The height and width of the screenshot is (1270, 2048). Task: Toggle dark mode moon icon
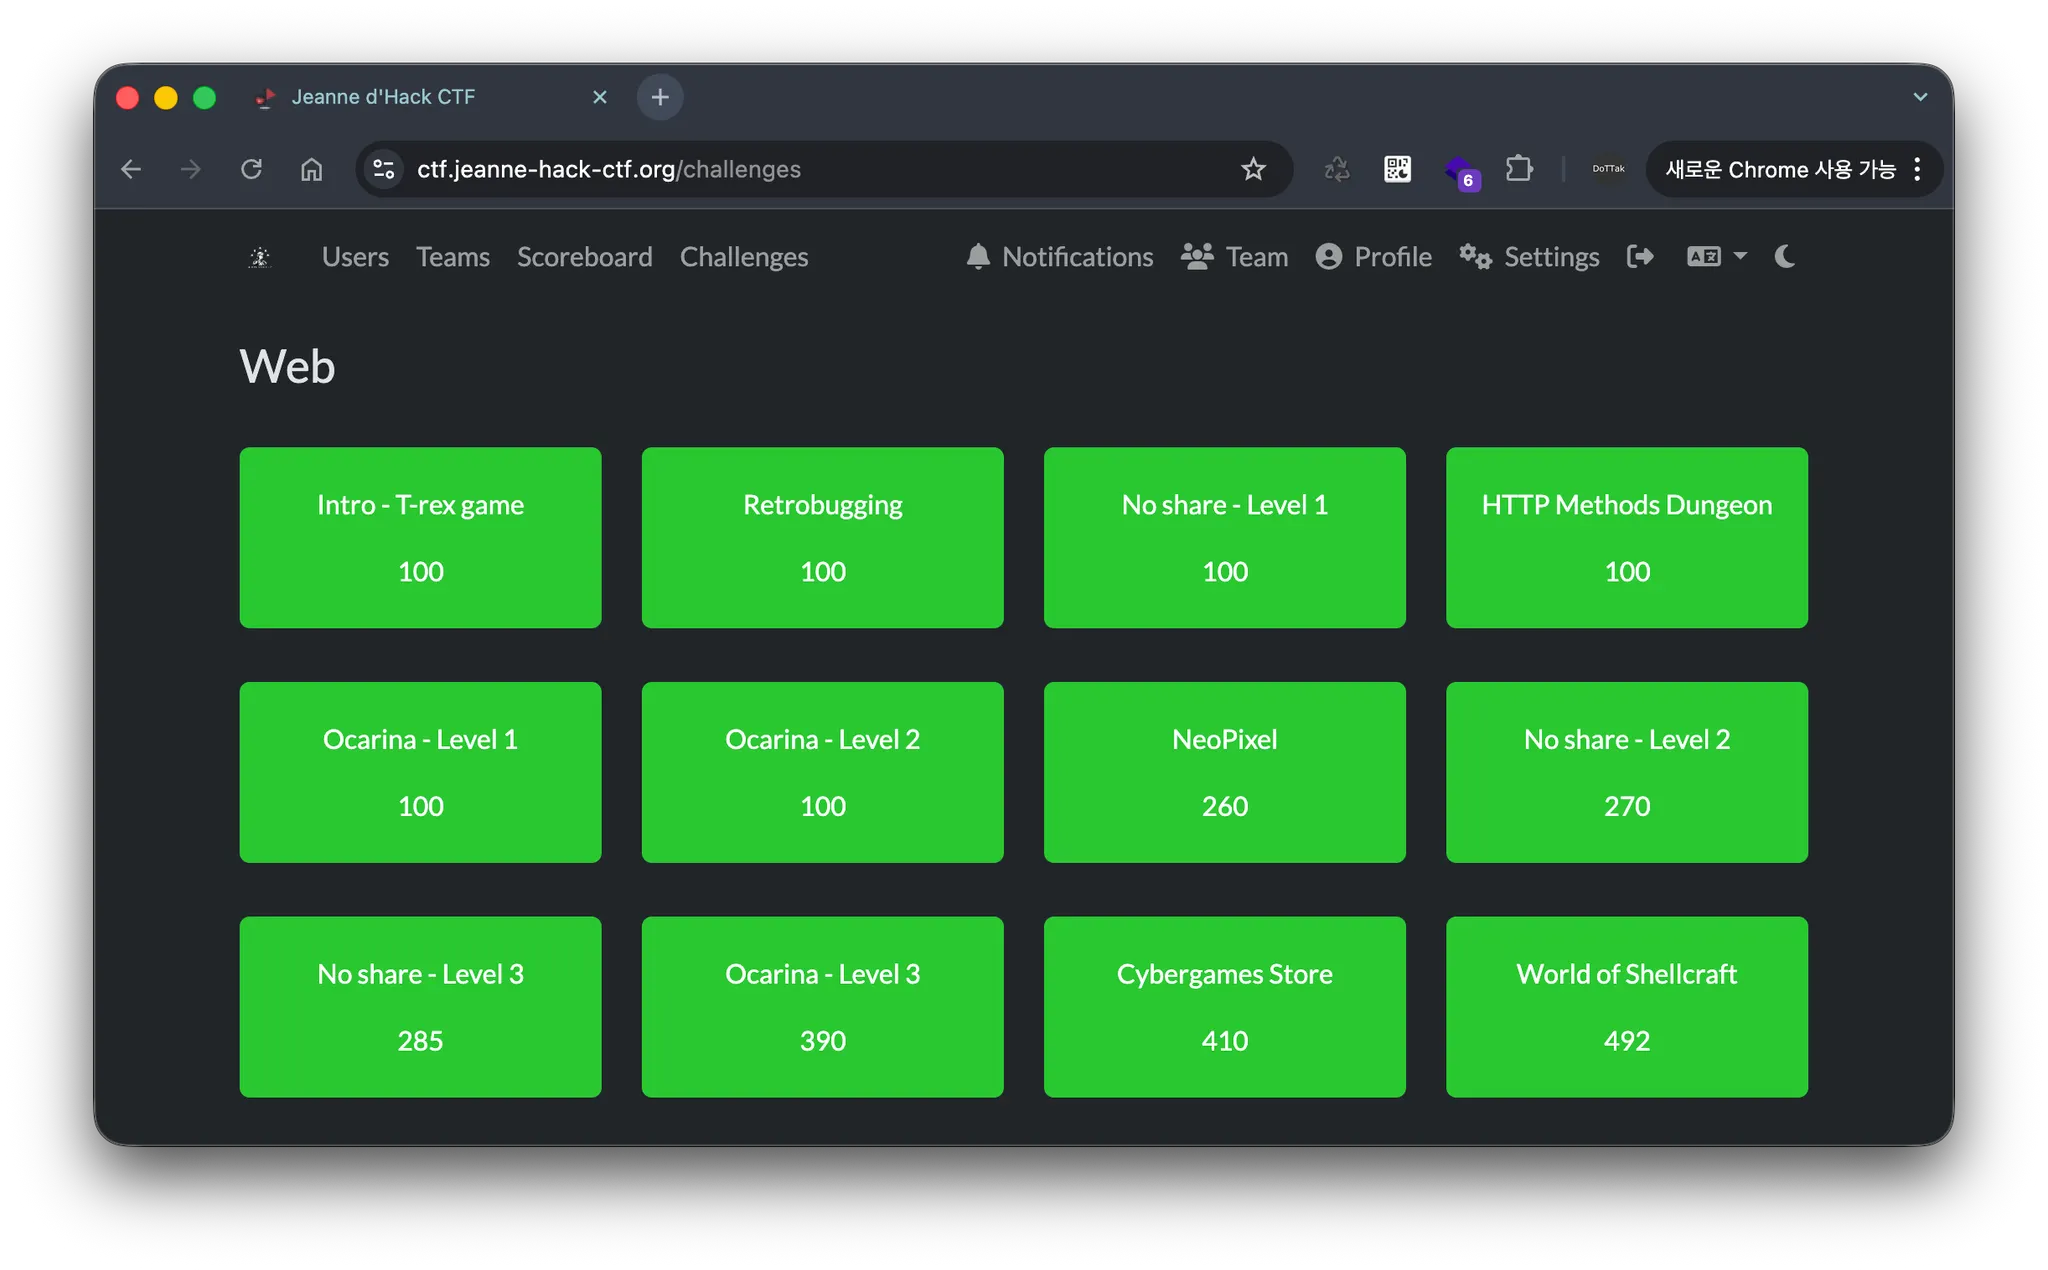pyautogui.click(x=1785, y=257)
